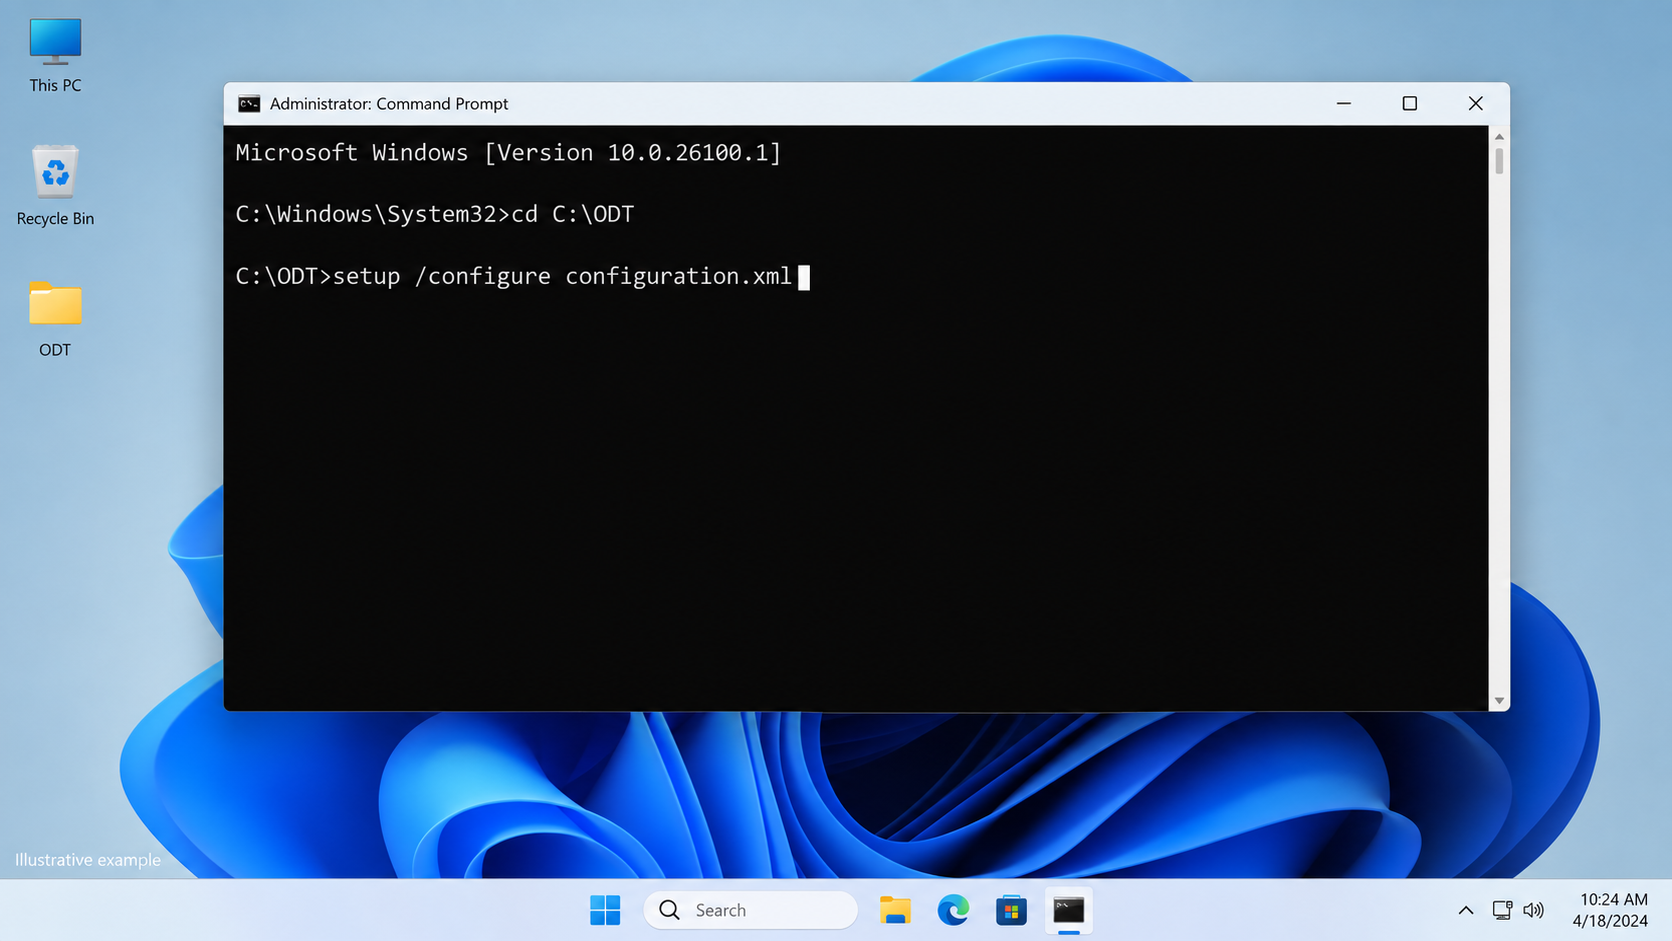The width and height of the screenshot is (1672, 941).
Task: Open the volume tray icon
Action: tap(1533, 910)
